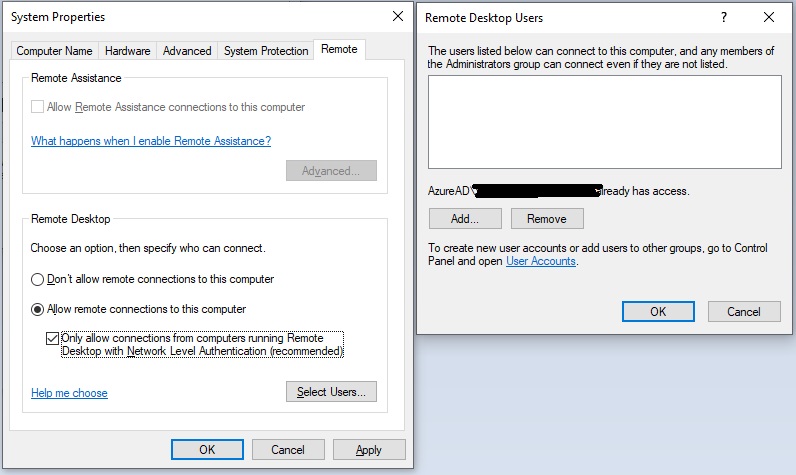Click Add... to add a remote user

click(x=465, y=219)
